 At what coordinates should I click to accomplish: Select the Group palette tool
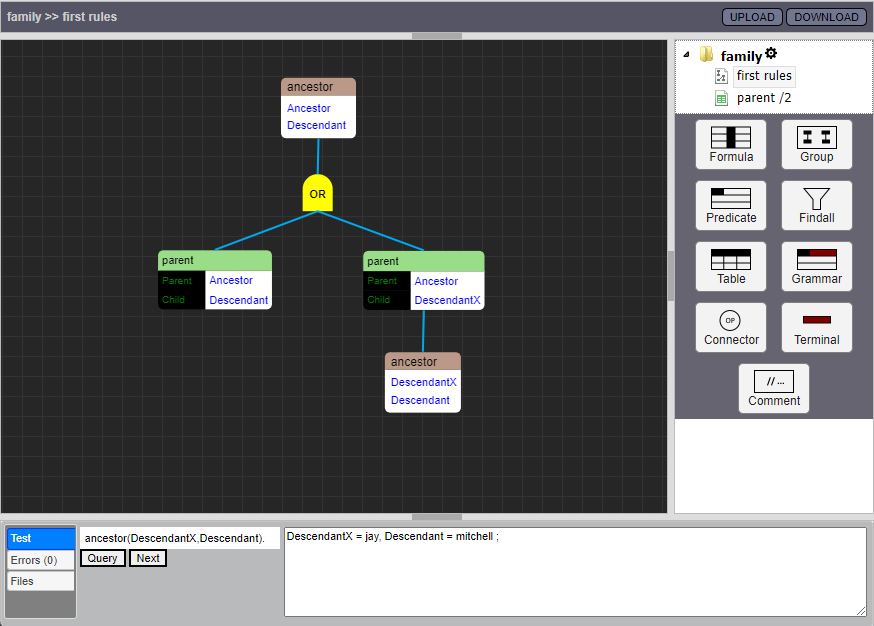tap(816, 144)
